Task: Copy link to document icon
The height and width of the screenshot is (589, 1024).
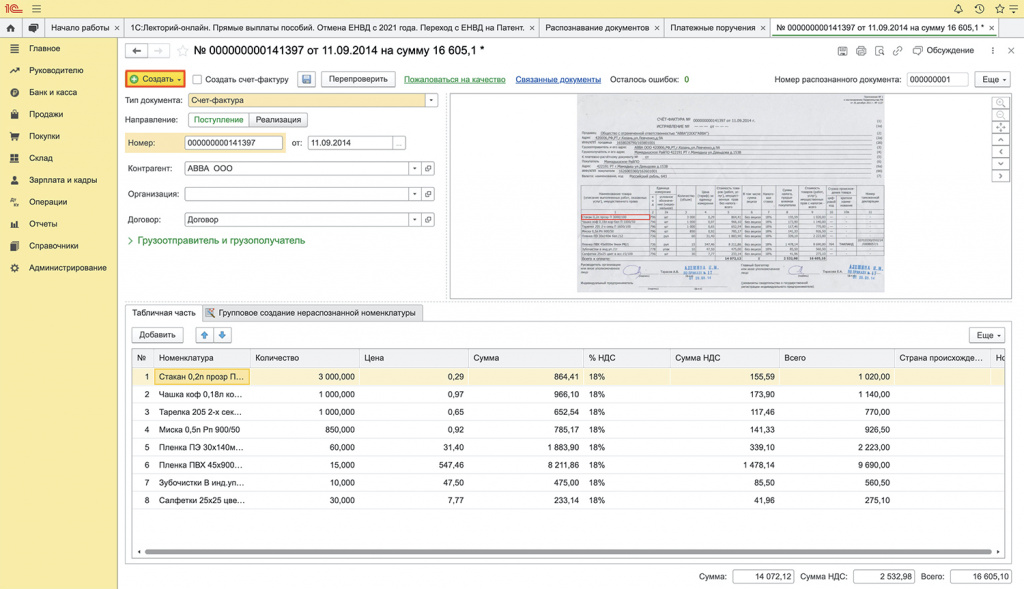Action: pyautogui.click(x=897, y=50)
